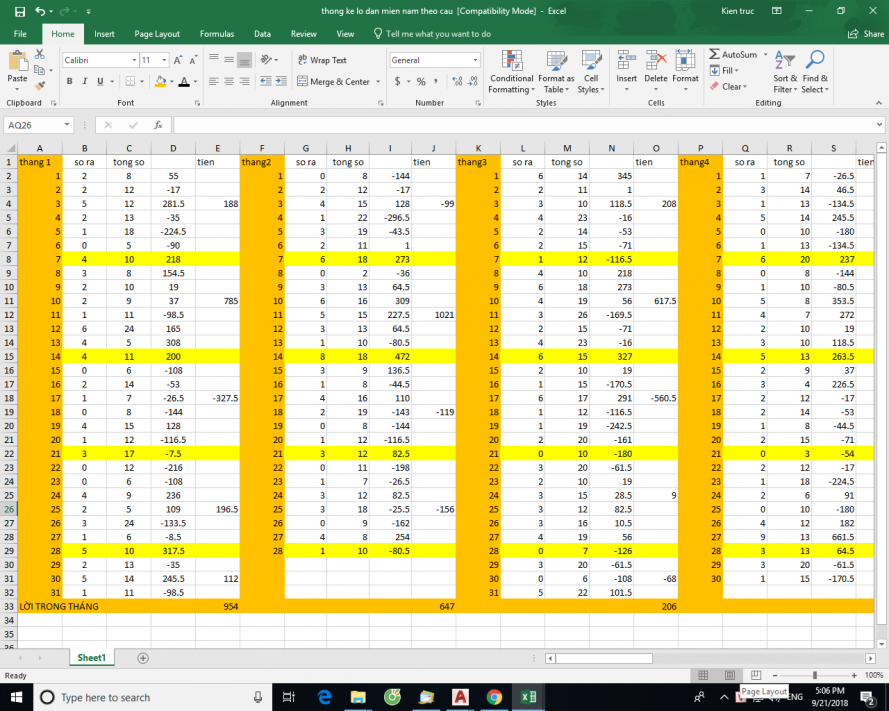Viewport: 889px width, 711px height.
Task: Open the Name Box dropdown arrow
Action: 67,125
